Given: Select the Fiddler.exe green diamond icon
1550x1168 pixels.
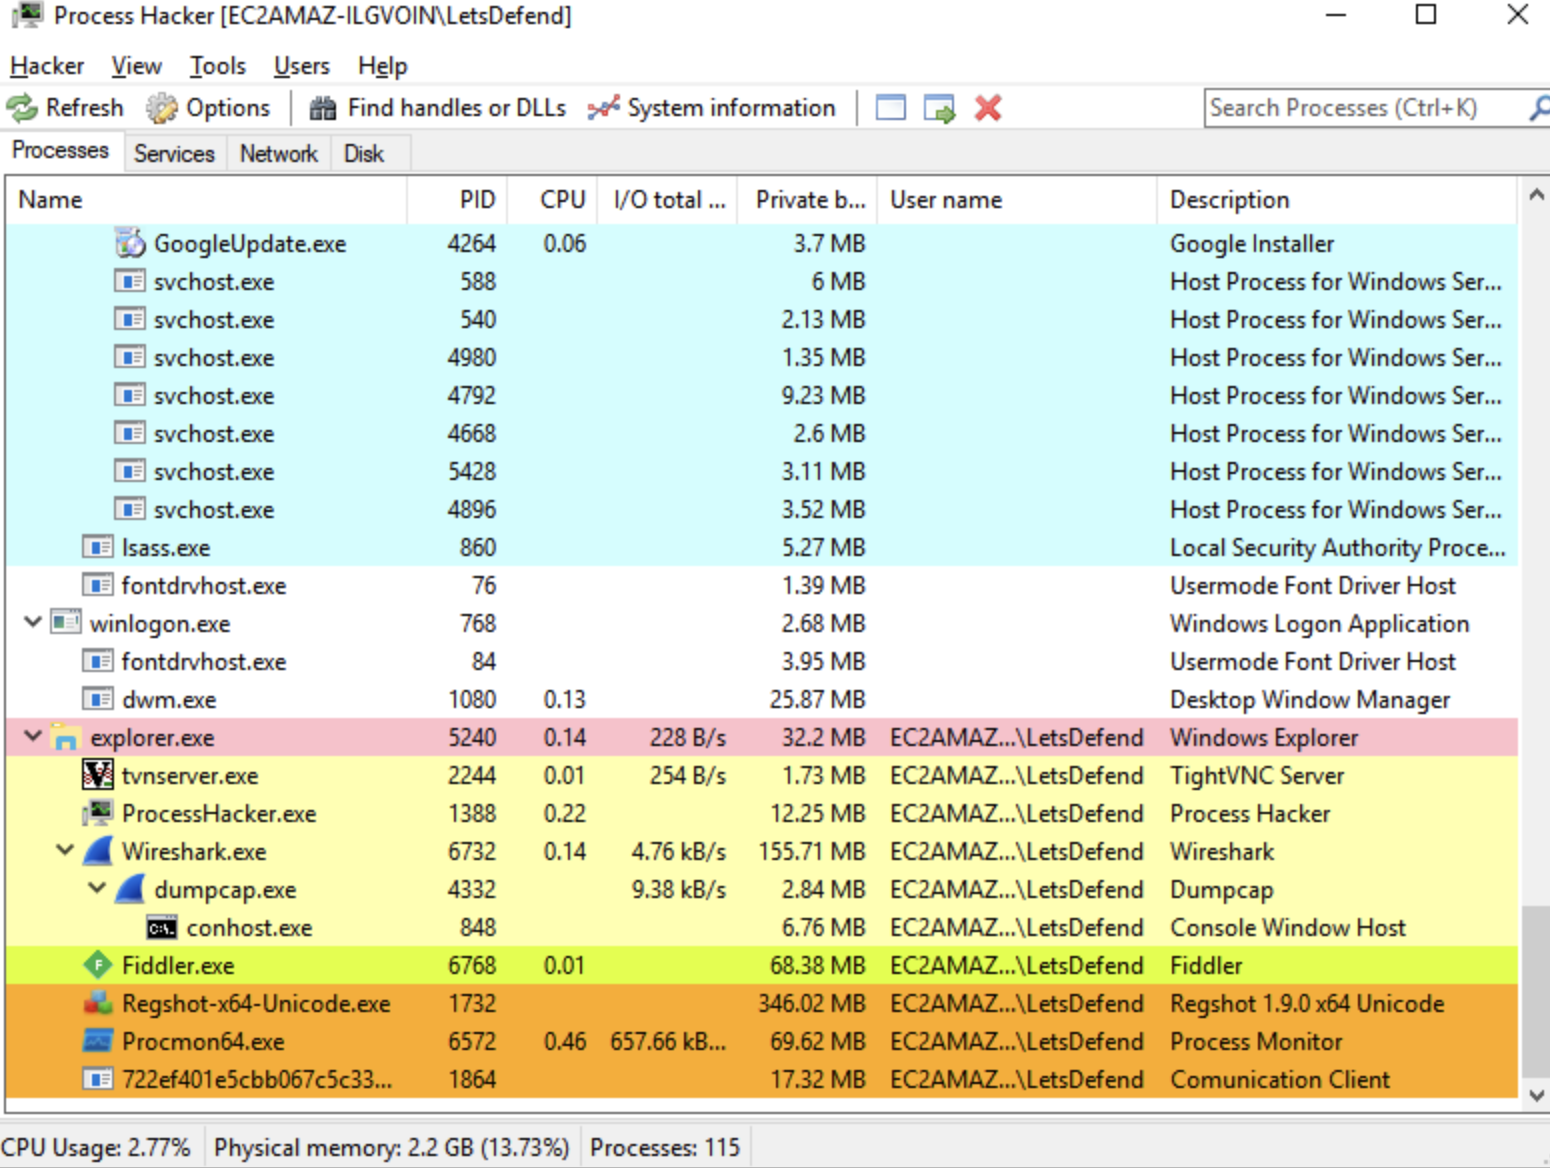Looking at the screenshot, I should click(97, 965).
